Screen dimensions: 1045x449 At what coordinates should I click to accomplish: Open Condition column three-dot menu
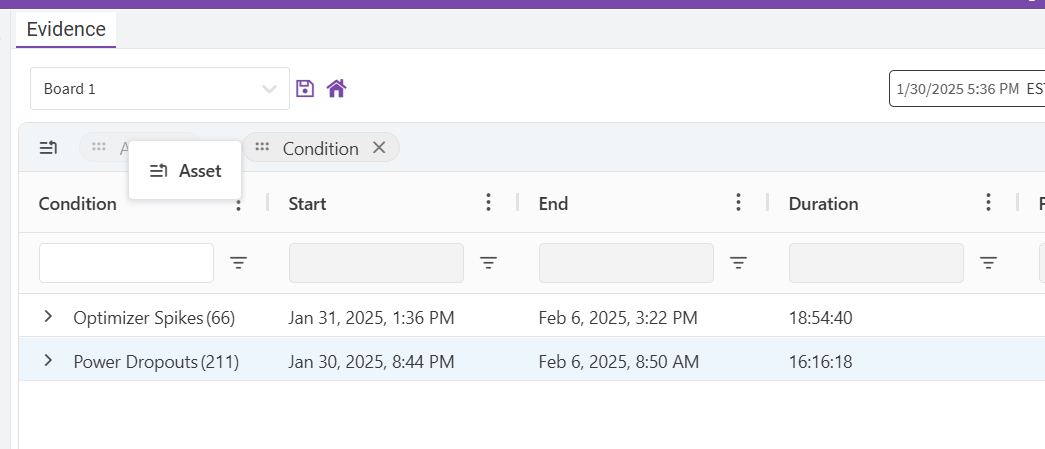tap(239, 204)
